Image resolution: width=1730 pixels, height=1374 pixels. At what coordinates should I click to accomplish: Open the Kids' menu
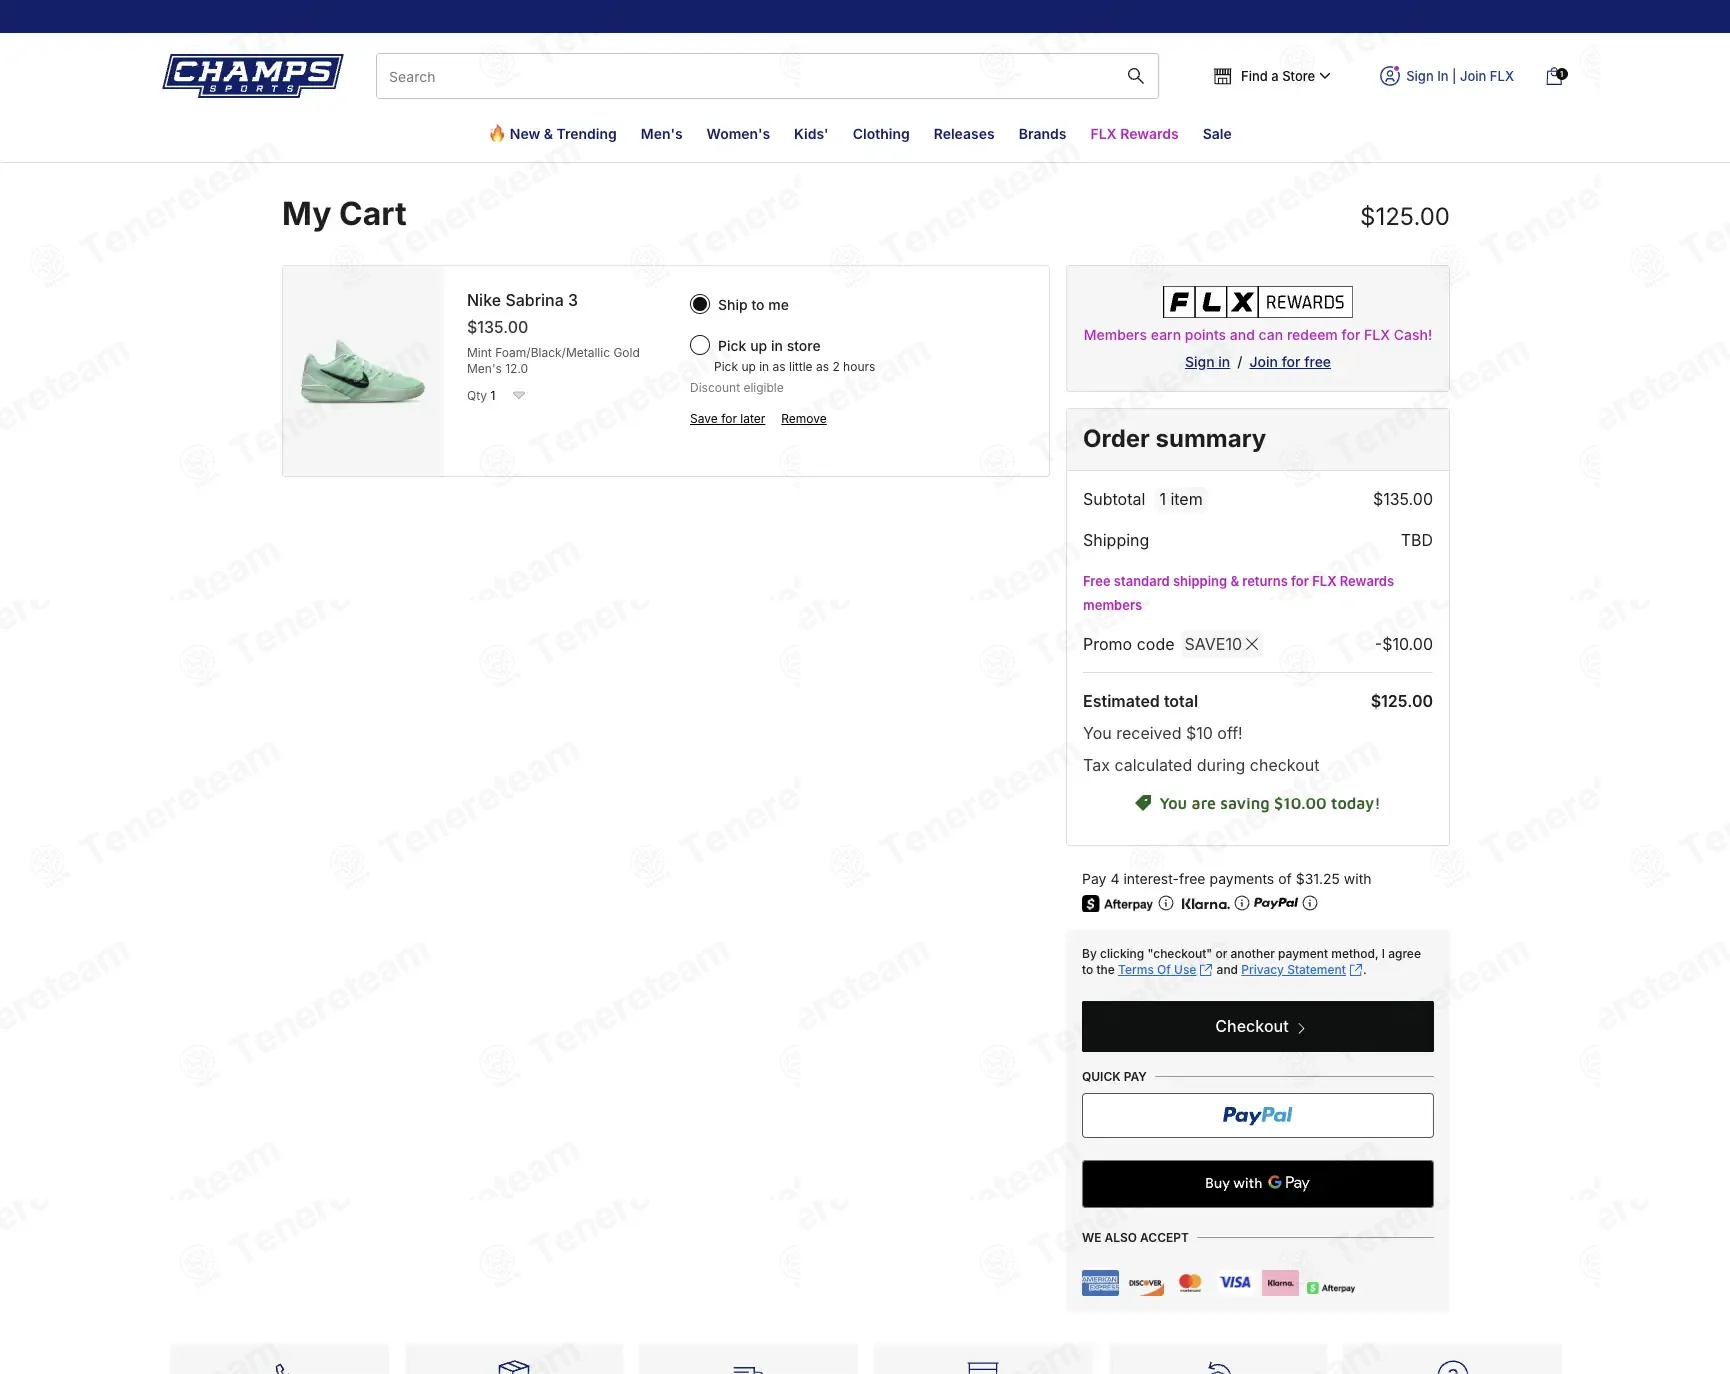(x=811, y=134)
